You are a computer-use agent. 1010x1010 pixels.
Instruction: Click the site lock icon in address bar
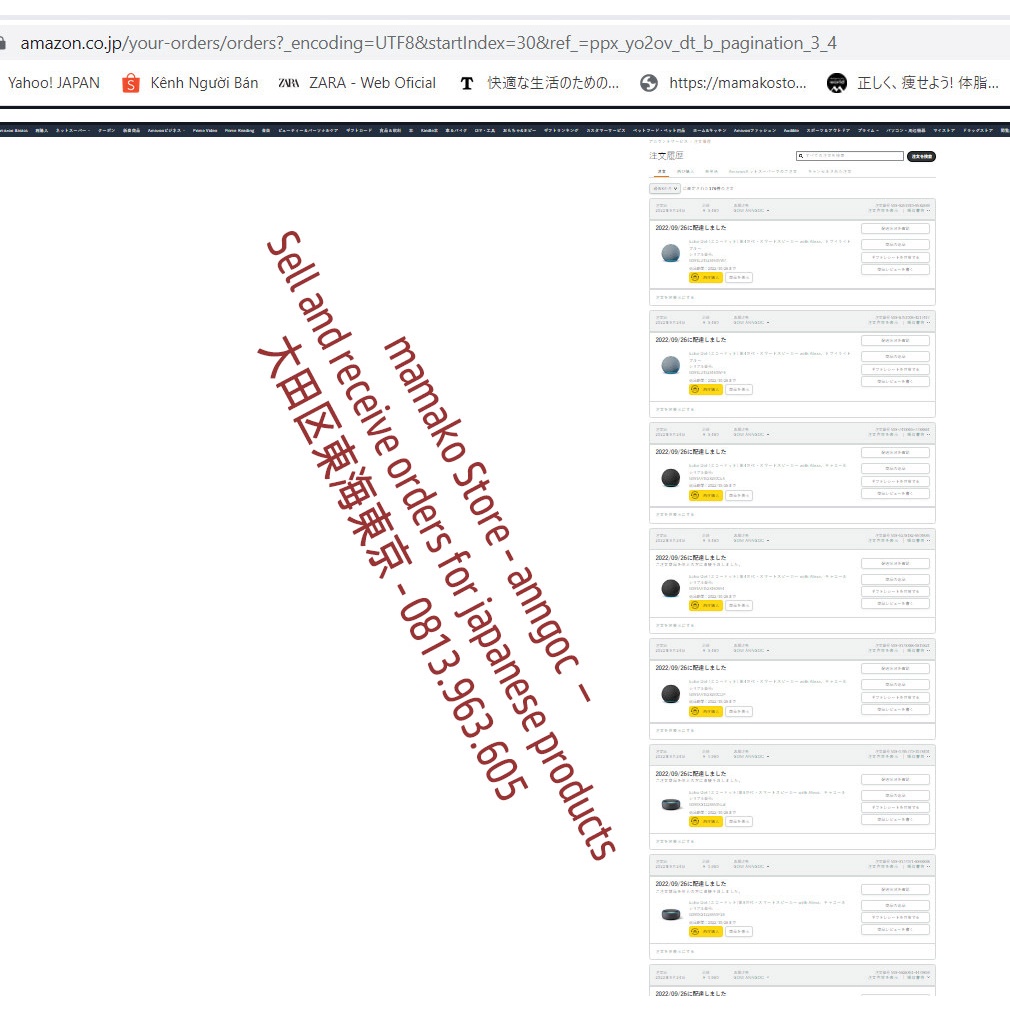point(3,43)
